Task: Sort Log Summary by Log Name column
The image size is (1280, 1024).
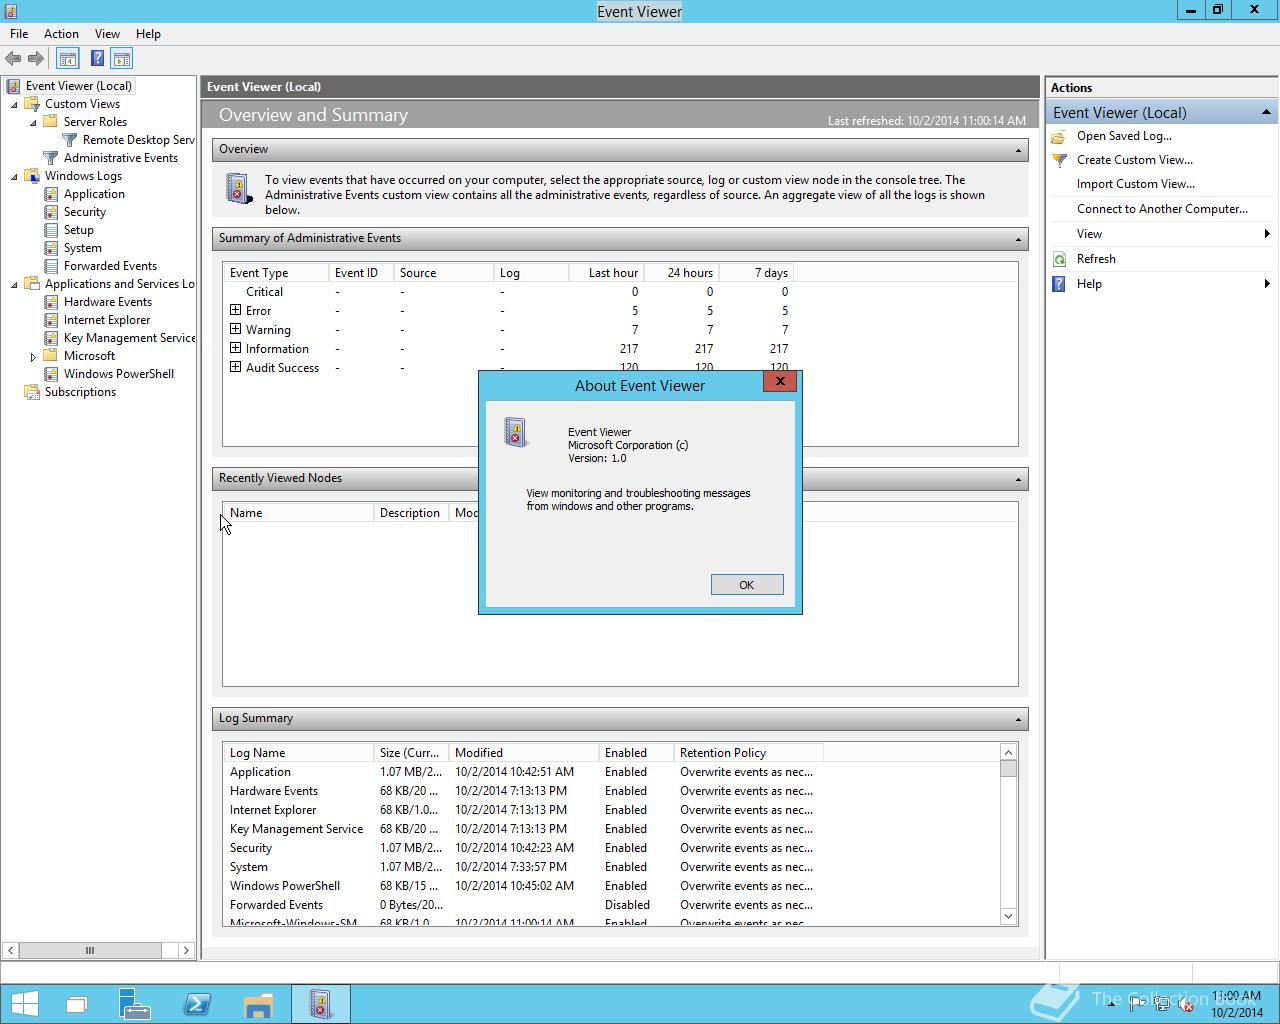Action: pos(298,753)
